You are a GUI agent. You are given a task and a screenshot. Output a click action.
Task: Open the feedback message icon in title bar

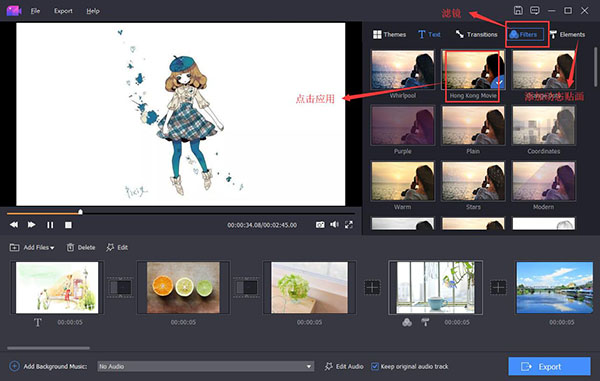(x=535, y=10)
